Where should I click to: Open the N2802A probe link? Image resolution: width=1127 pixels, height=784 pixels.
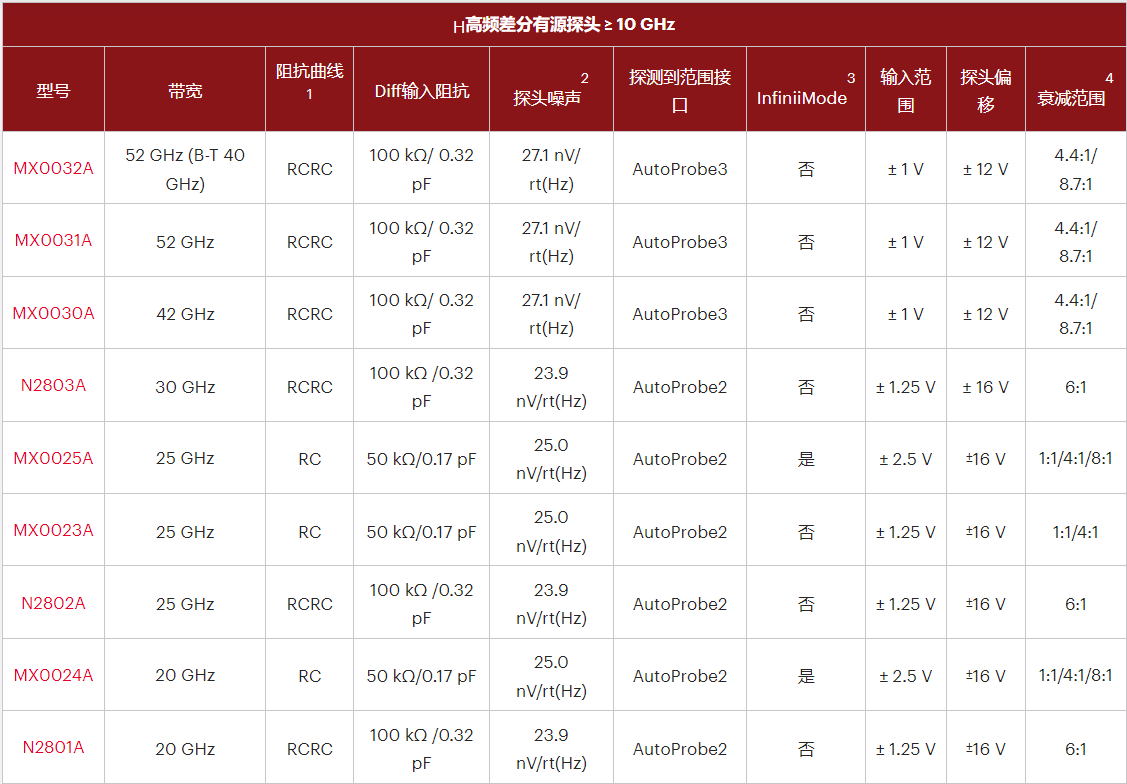point(53,603)
